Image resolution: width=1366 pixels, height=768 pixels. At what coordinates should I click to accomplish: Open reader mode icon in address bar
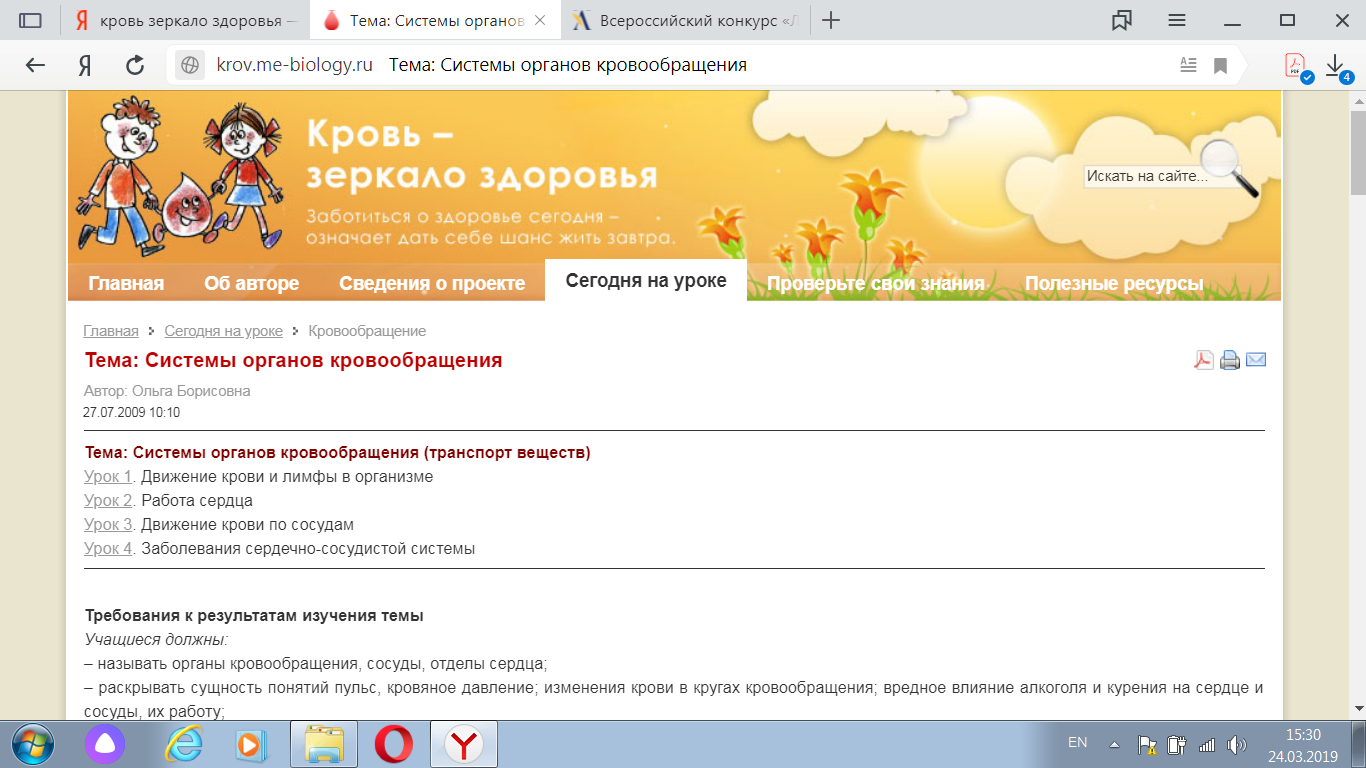click(x=1188, y=65)
